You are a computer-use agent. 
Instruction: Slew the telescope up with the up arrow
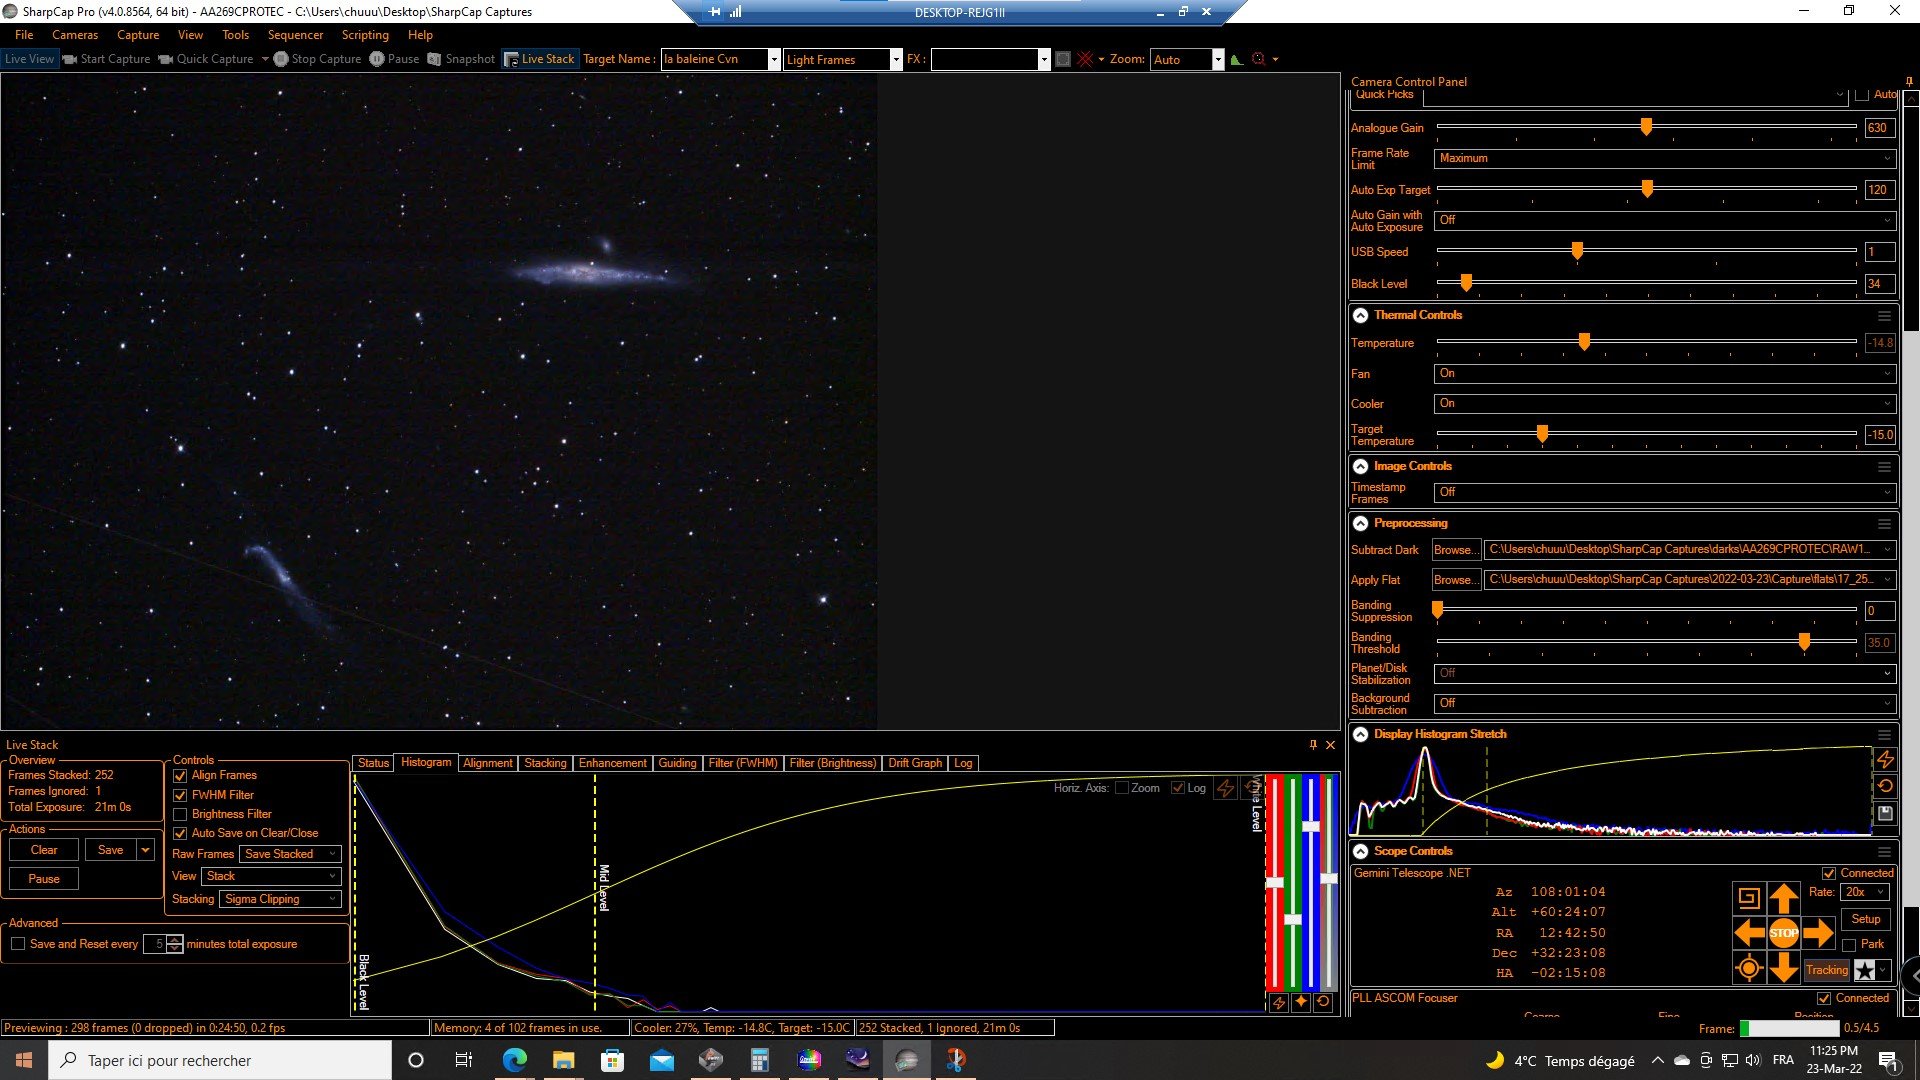click(x=1783, y=898)
